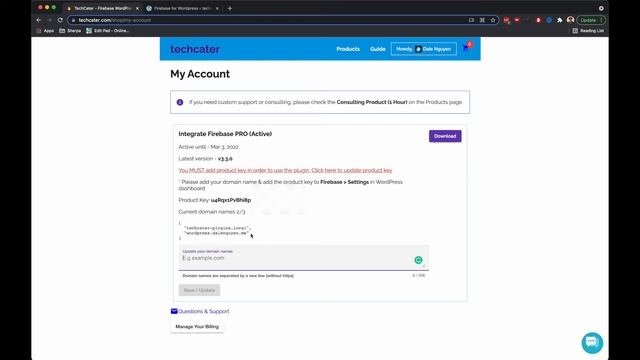
Task: Select the "techcater-plugins.local" domain entry
Action: [x=217, y=228]
